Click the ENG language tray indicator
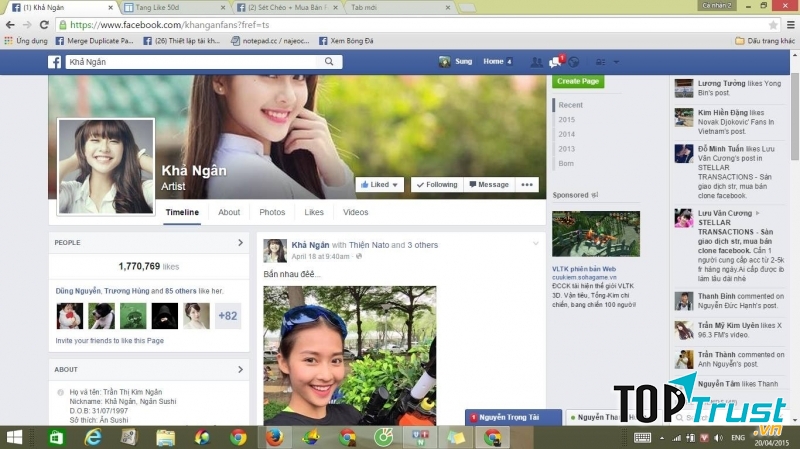The height and width of the screenshot is (449, 800). coord(738,438)
